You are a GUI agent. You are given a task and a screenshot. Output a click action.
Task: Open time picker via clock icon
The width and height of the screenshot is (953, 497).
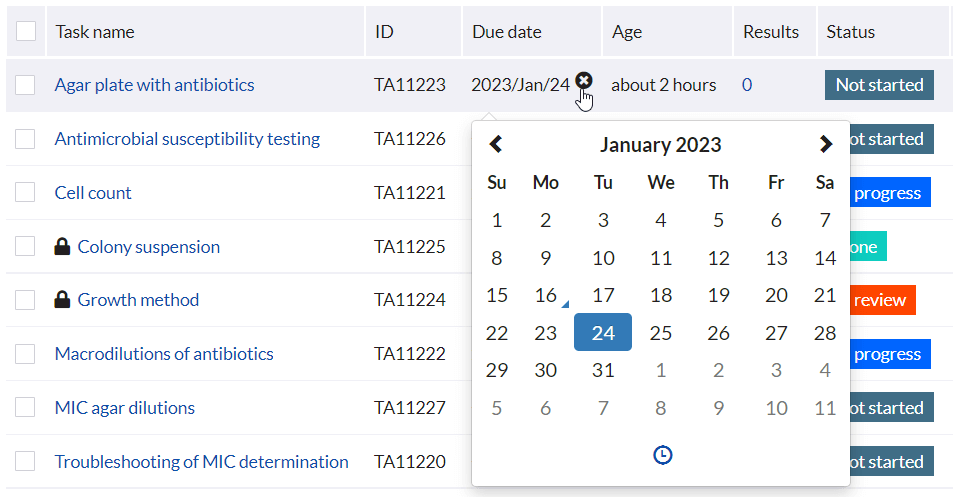[x=662, y=455]
